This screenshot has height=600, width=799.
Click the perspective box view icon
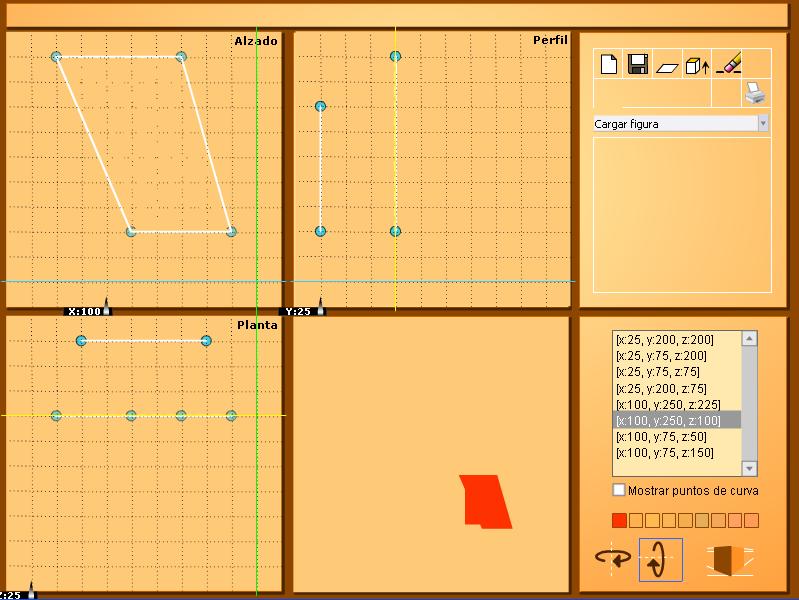(730, 560)
